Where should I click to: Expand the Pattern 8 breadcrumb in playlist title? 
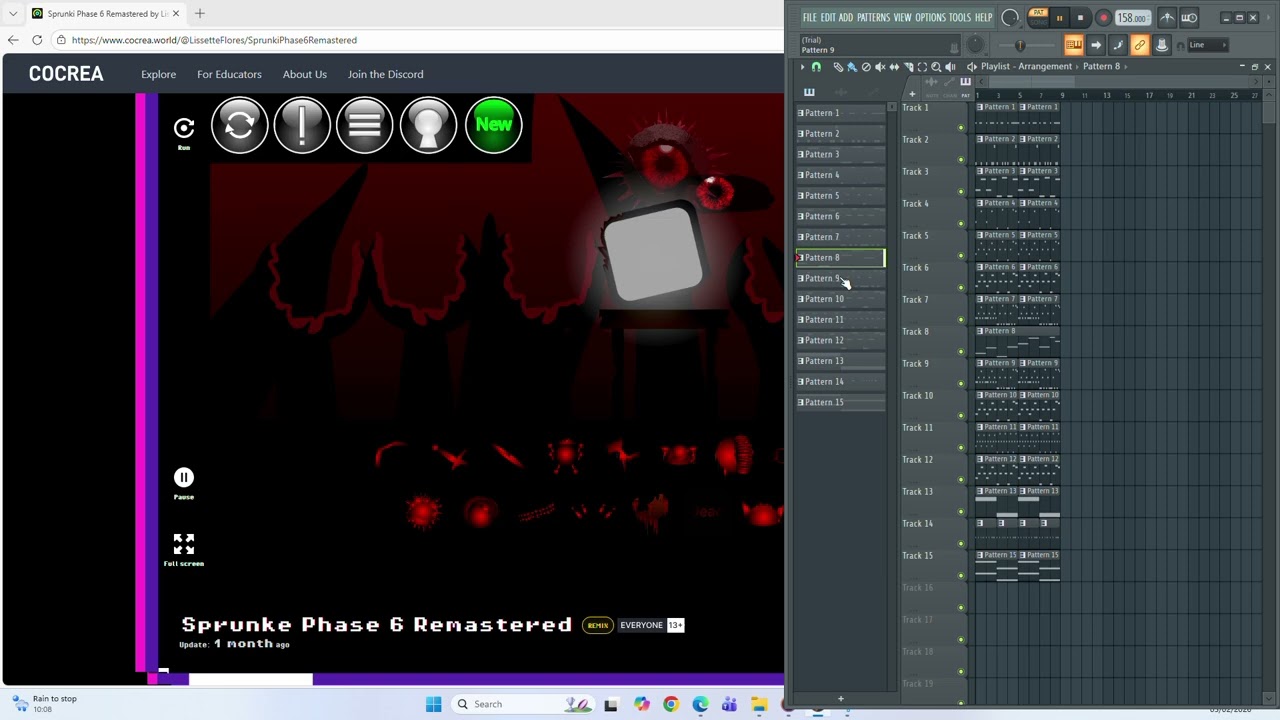[1101, 66]
